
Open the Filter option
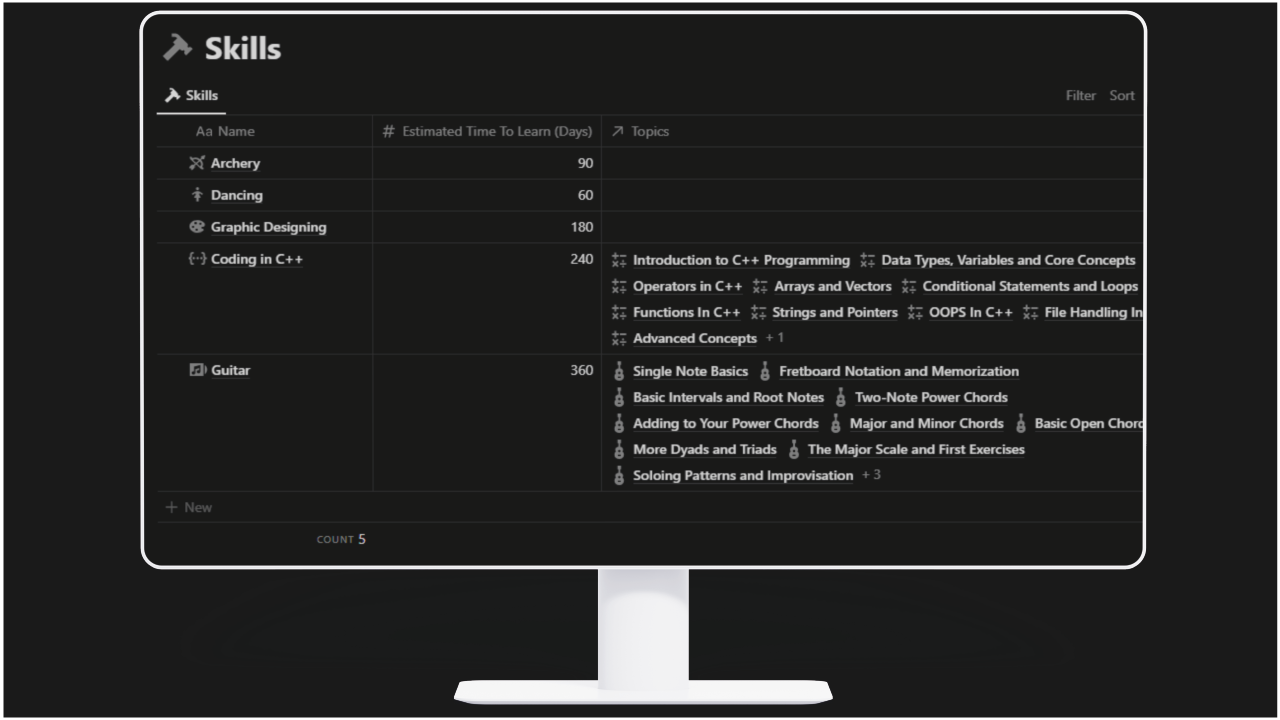click(x=1081, y=96)
